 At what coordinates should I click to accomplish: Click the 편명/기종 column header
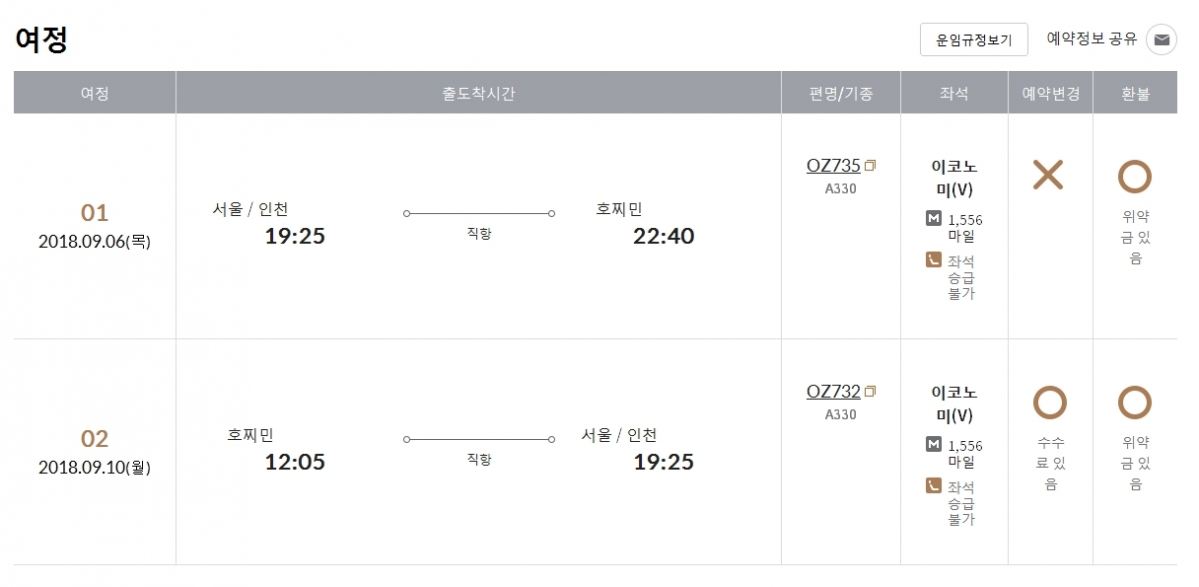click(841, 93)
